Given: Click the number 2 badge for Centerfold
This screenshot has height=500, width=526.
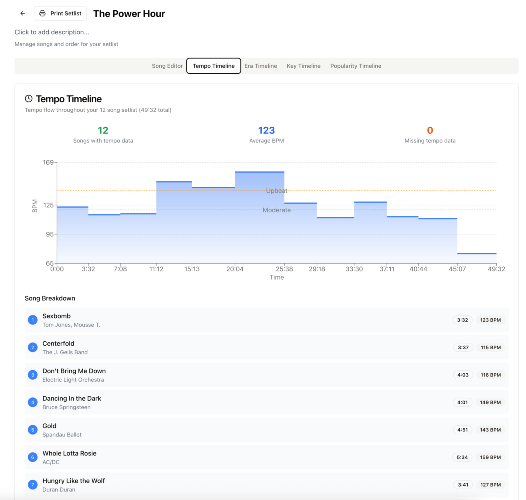Looking at the screenshot, I should (33, 347).
